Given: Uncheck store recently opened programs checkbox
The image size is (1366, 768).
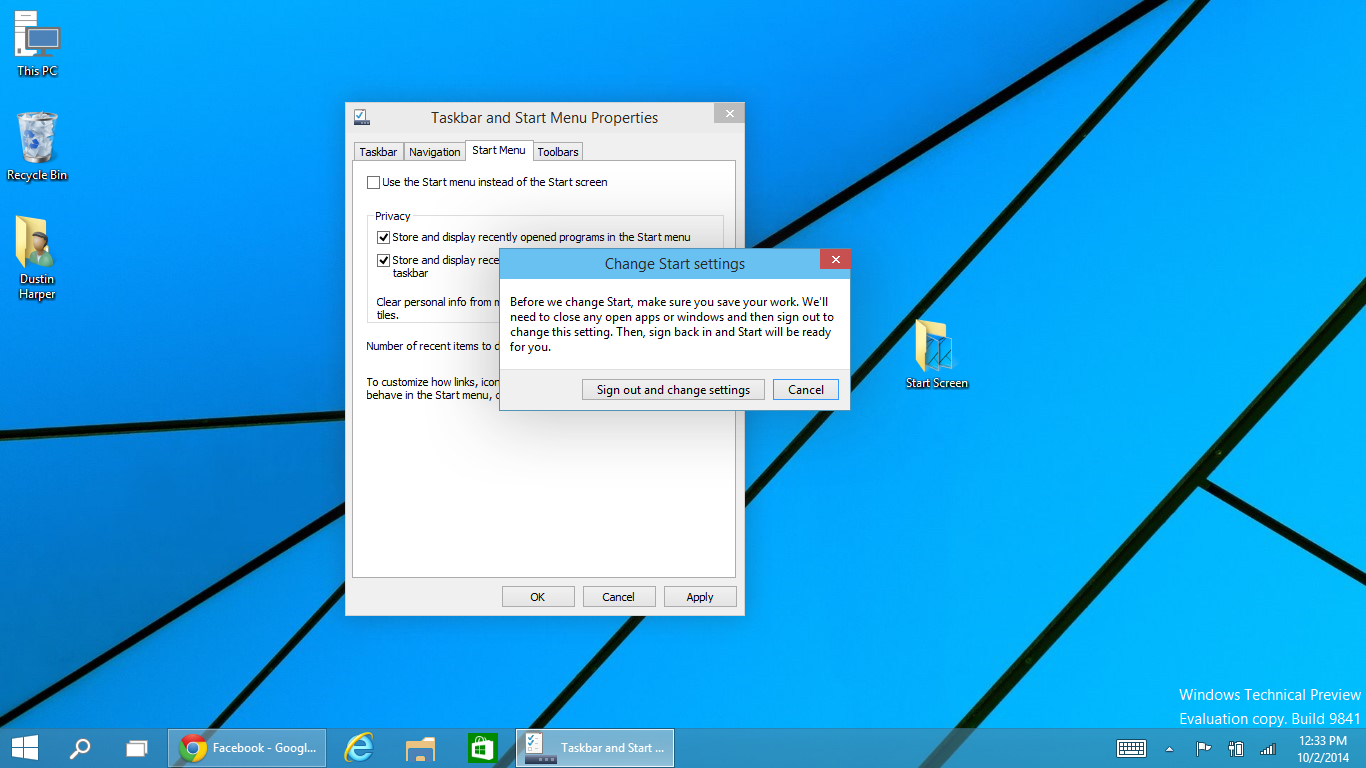Looking at the screenshot, I should point(383,237).
